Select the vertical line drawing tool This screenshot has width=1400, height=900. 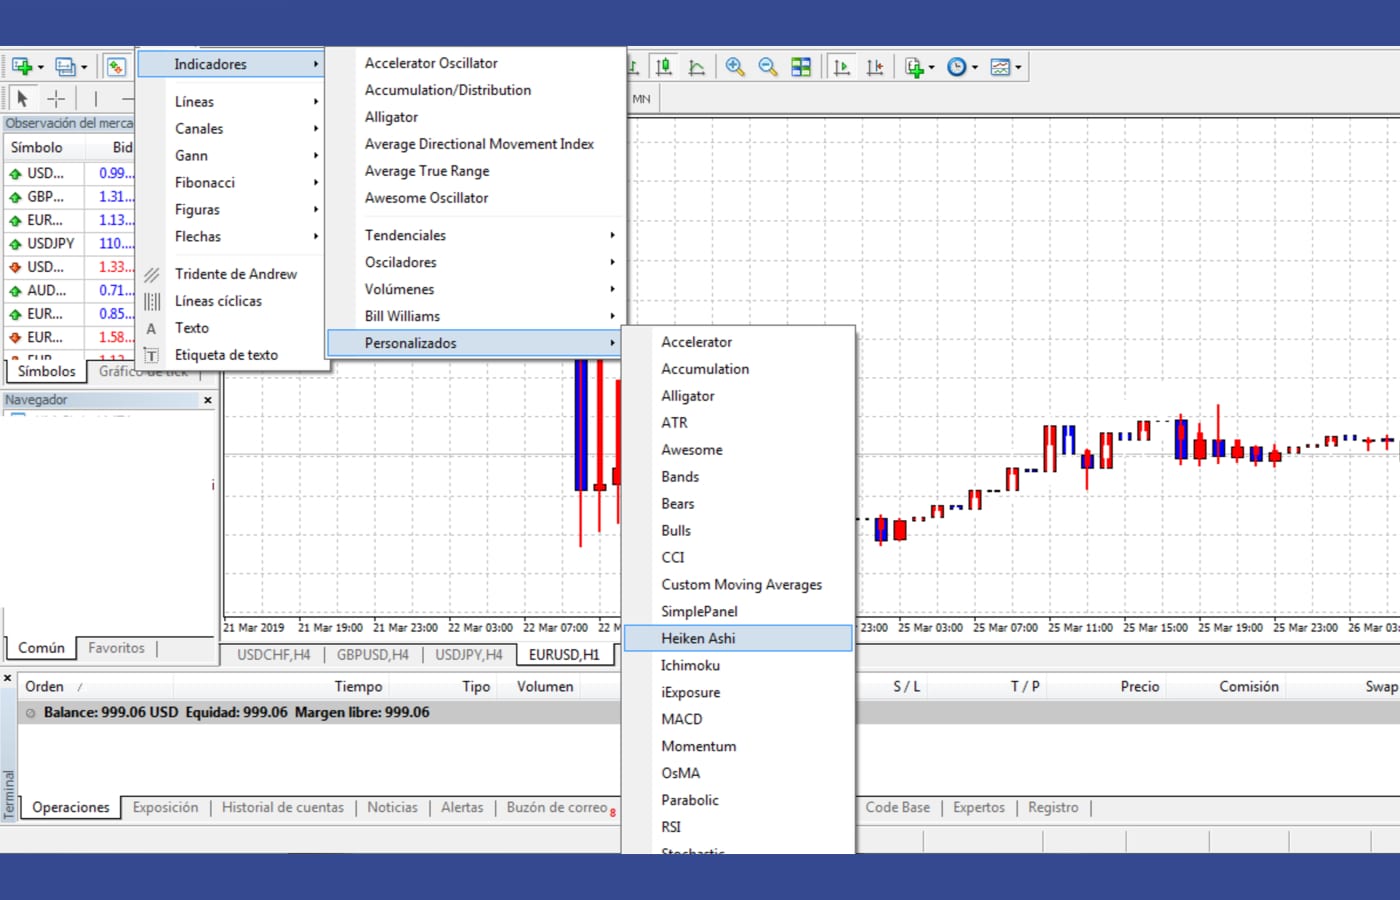click(x=96, y=98)
